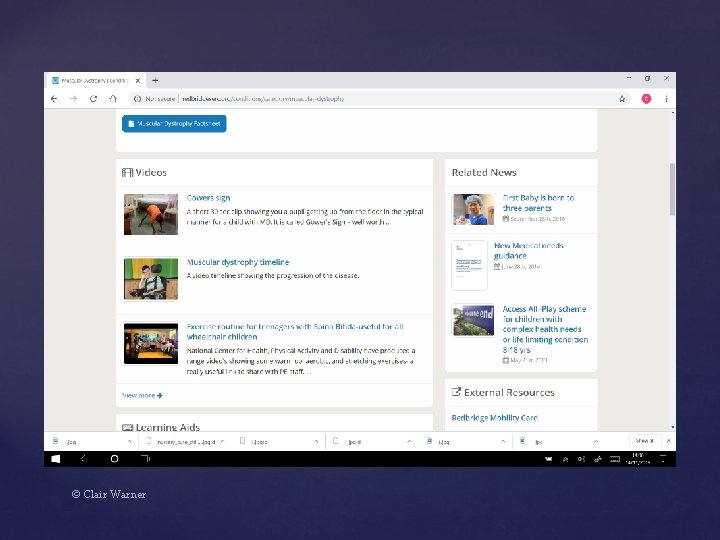The height and width of the screenshot is (540, 720).
Task: Close the downloads bar
Action: 669,441
